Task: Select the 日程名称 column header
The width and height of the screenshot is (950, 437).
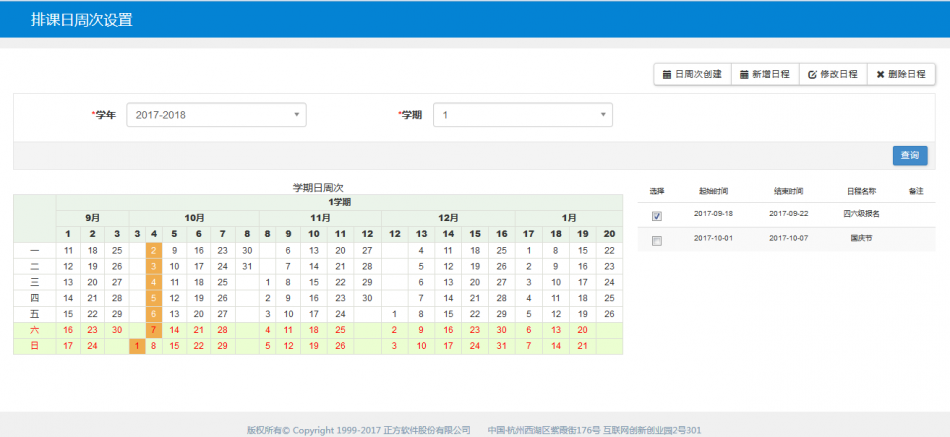Action: pos(860,191)
